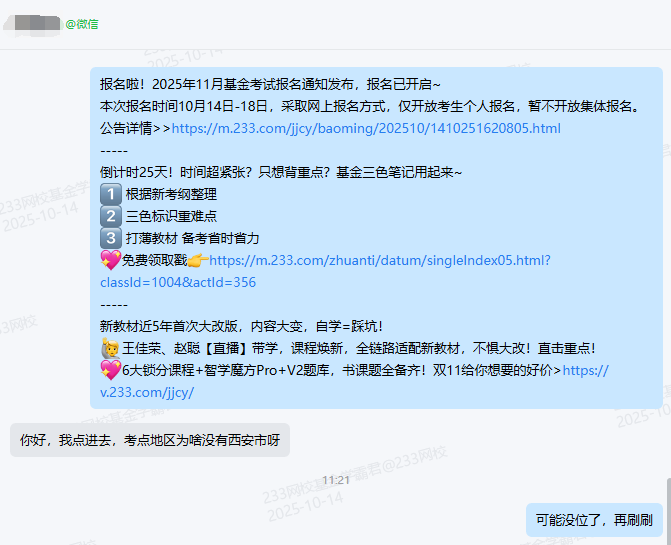The image size is (671, 545).
Task: Click the blurred contact avatar at top
Action: point(32,24)
